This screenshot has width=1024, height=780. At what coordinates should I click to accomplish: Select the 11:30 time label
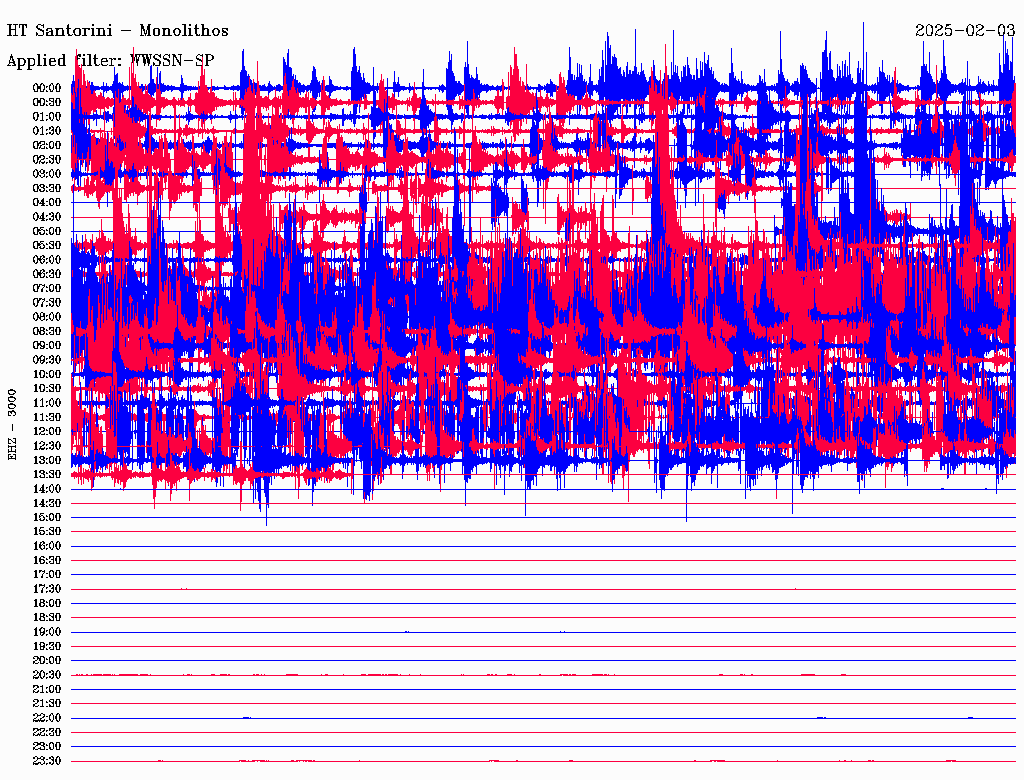pos(47,417)
